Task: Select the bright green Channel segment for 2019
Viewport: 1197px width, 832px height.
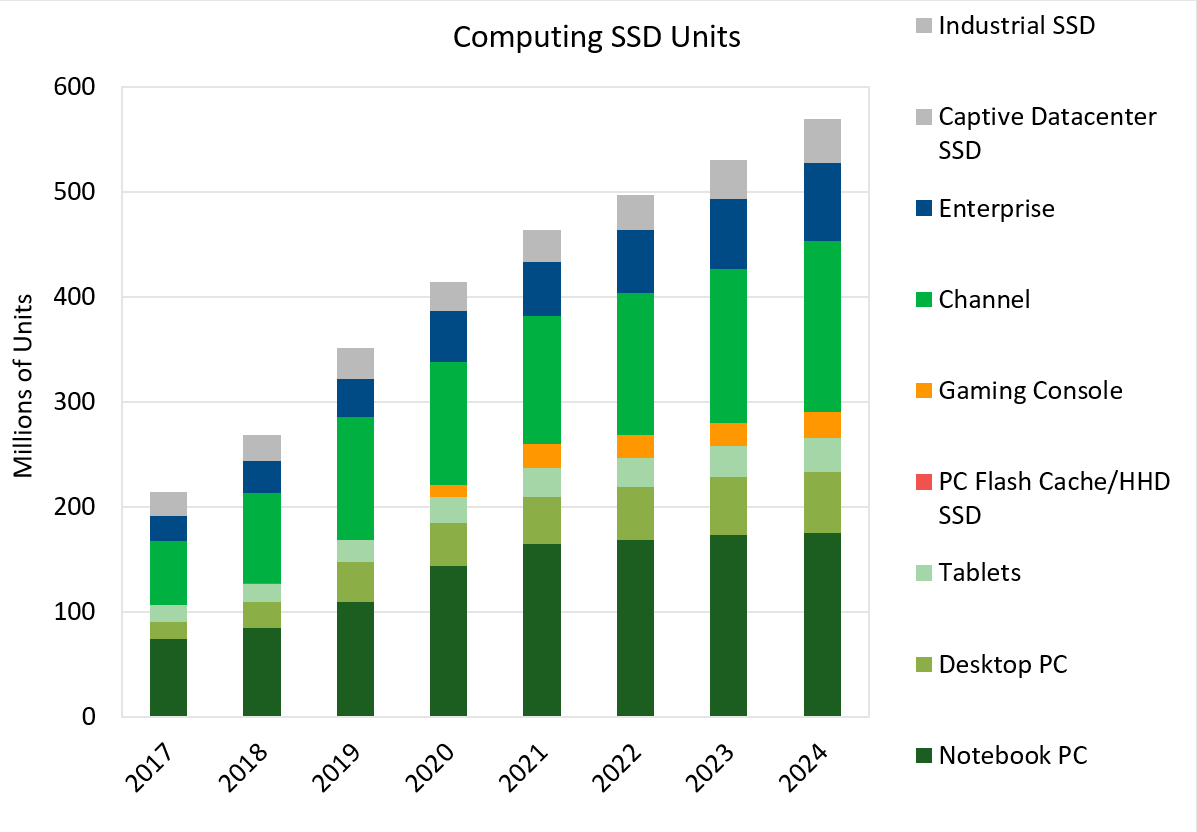Action: click(x=355, y=478)
